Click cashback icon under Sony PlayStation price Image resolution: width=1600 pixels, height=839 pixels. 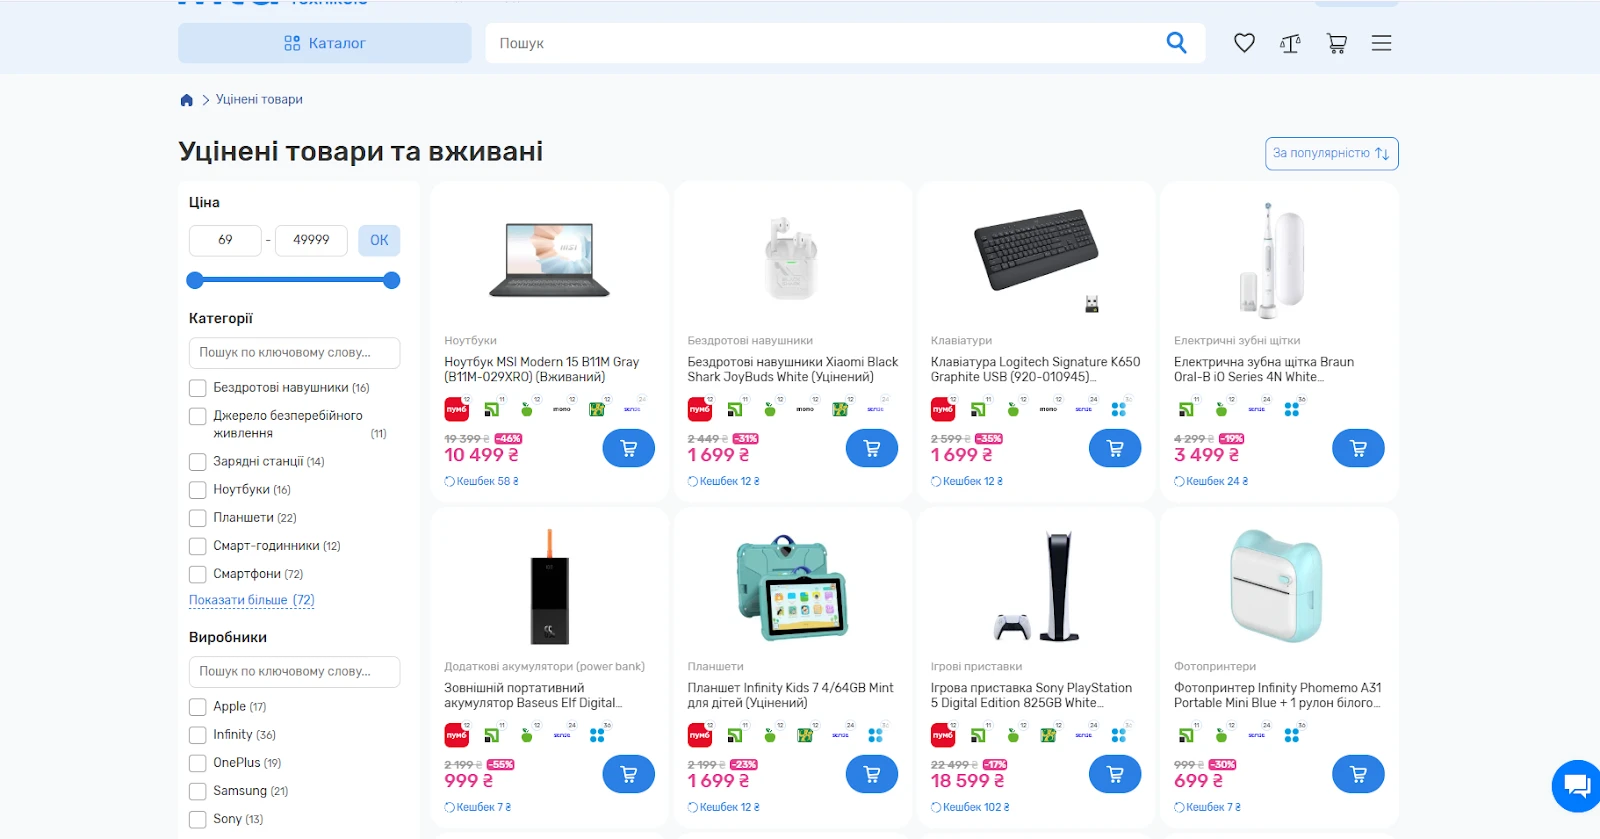(936, 807)
